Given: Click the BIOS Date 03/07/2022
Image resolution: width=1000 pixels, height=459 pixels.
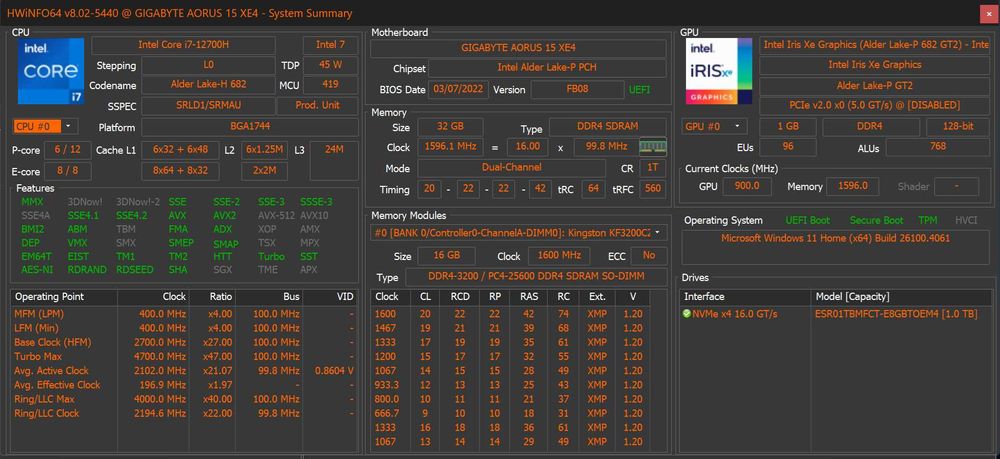Looking at the screenshot, I should [x=459, y=90].
